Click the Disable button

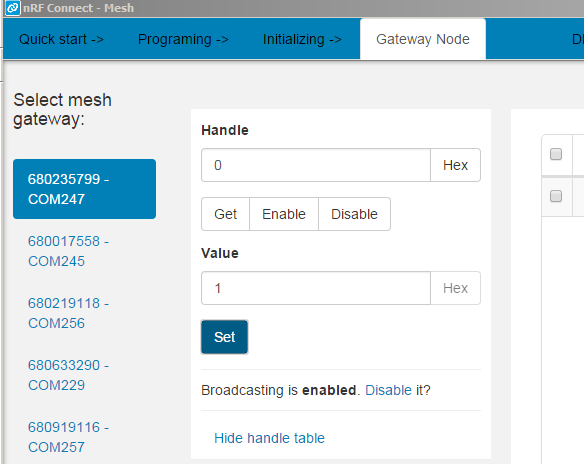354,214
